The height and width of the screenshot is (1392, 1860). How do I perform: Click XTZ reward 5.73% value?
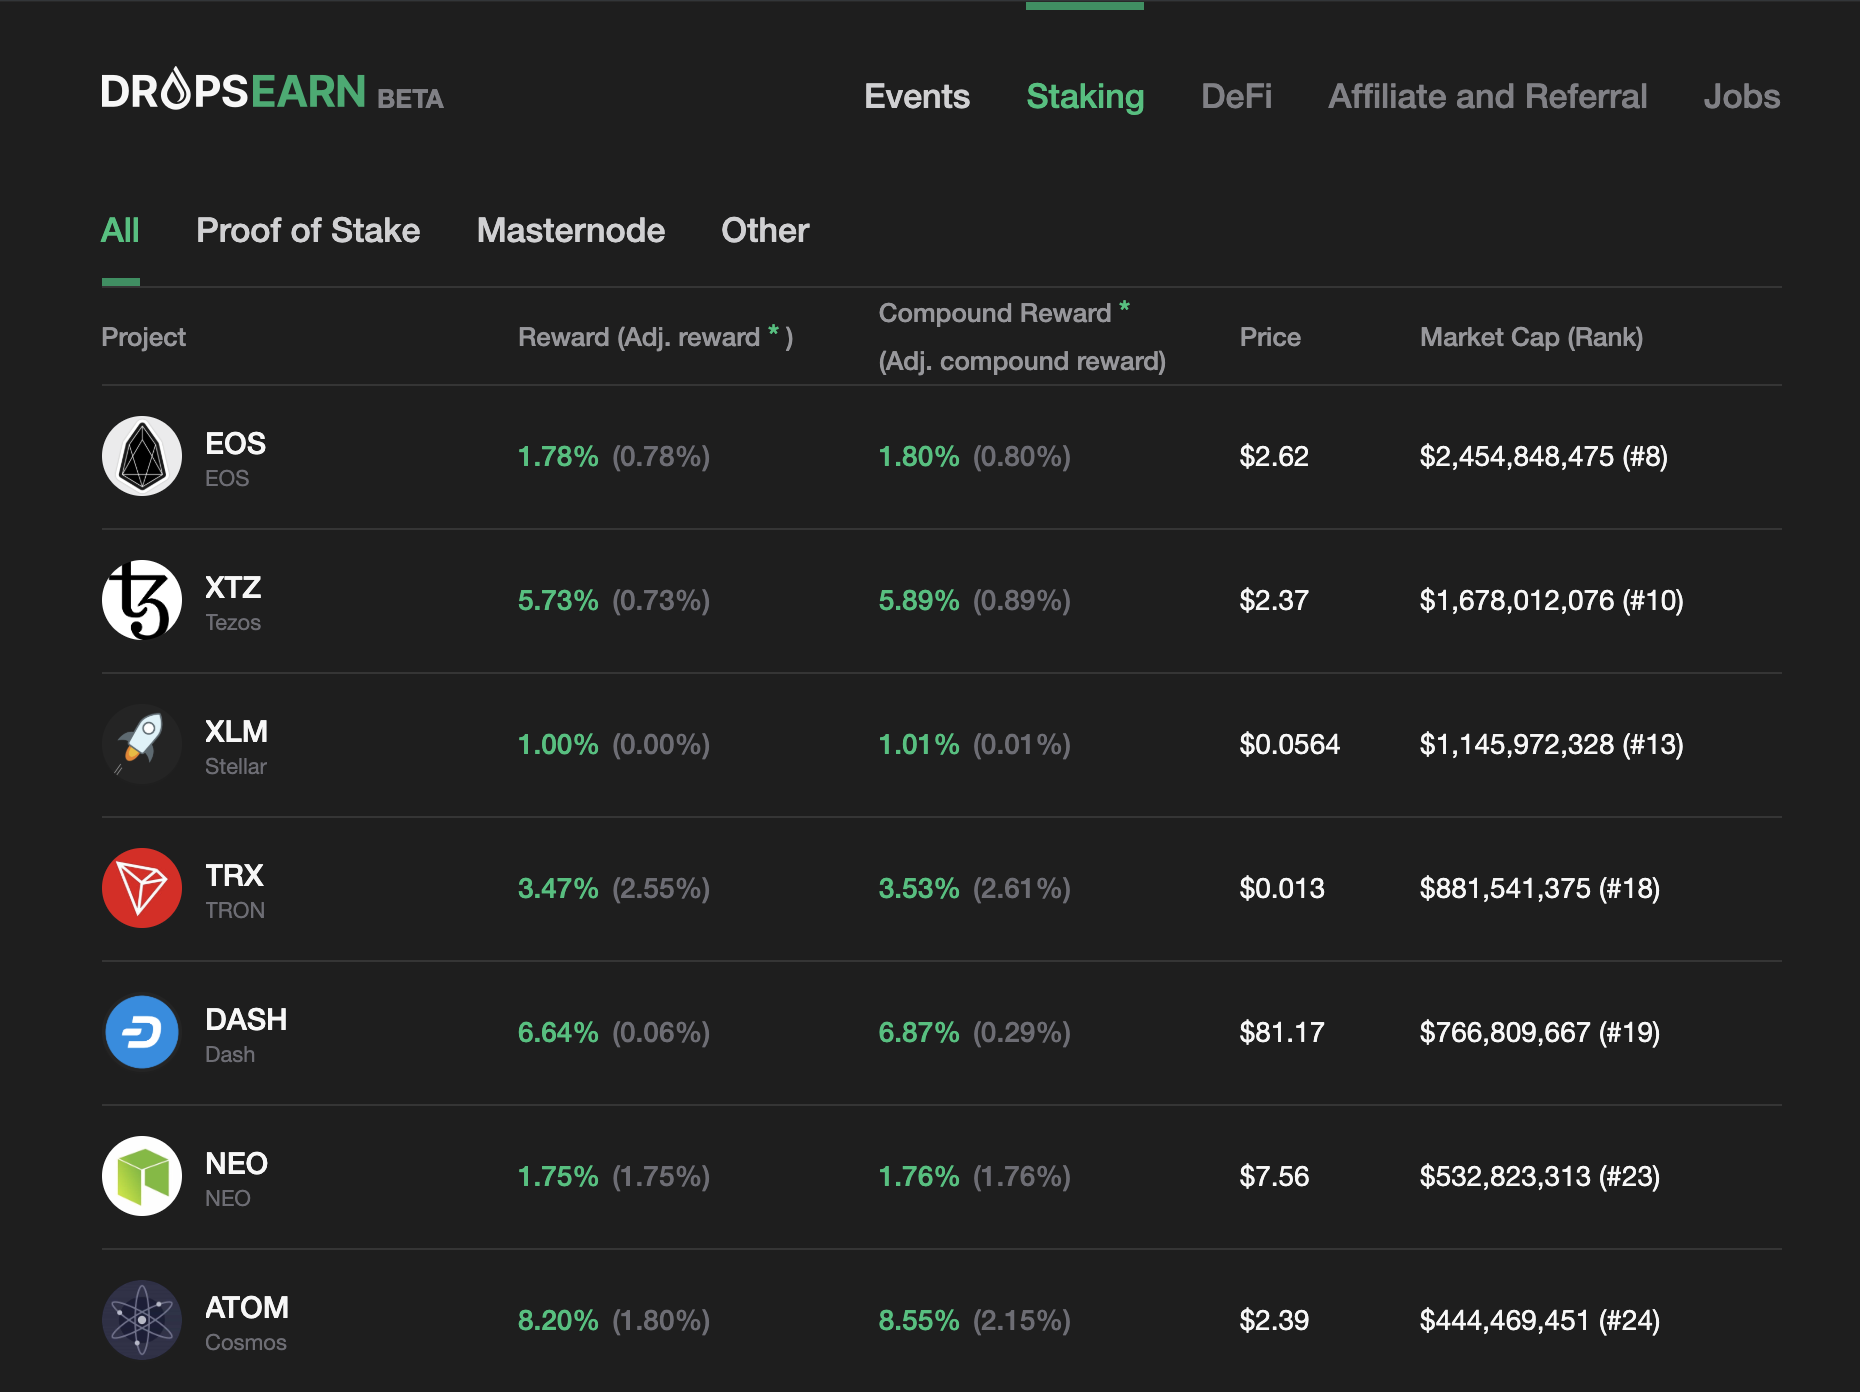click(558, 600)
